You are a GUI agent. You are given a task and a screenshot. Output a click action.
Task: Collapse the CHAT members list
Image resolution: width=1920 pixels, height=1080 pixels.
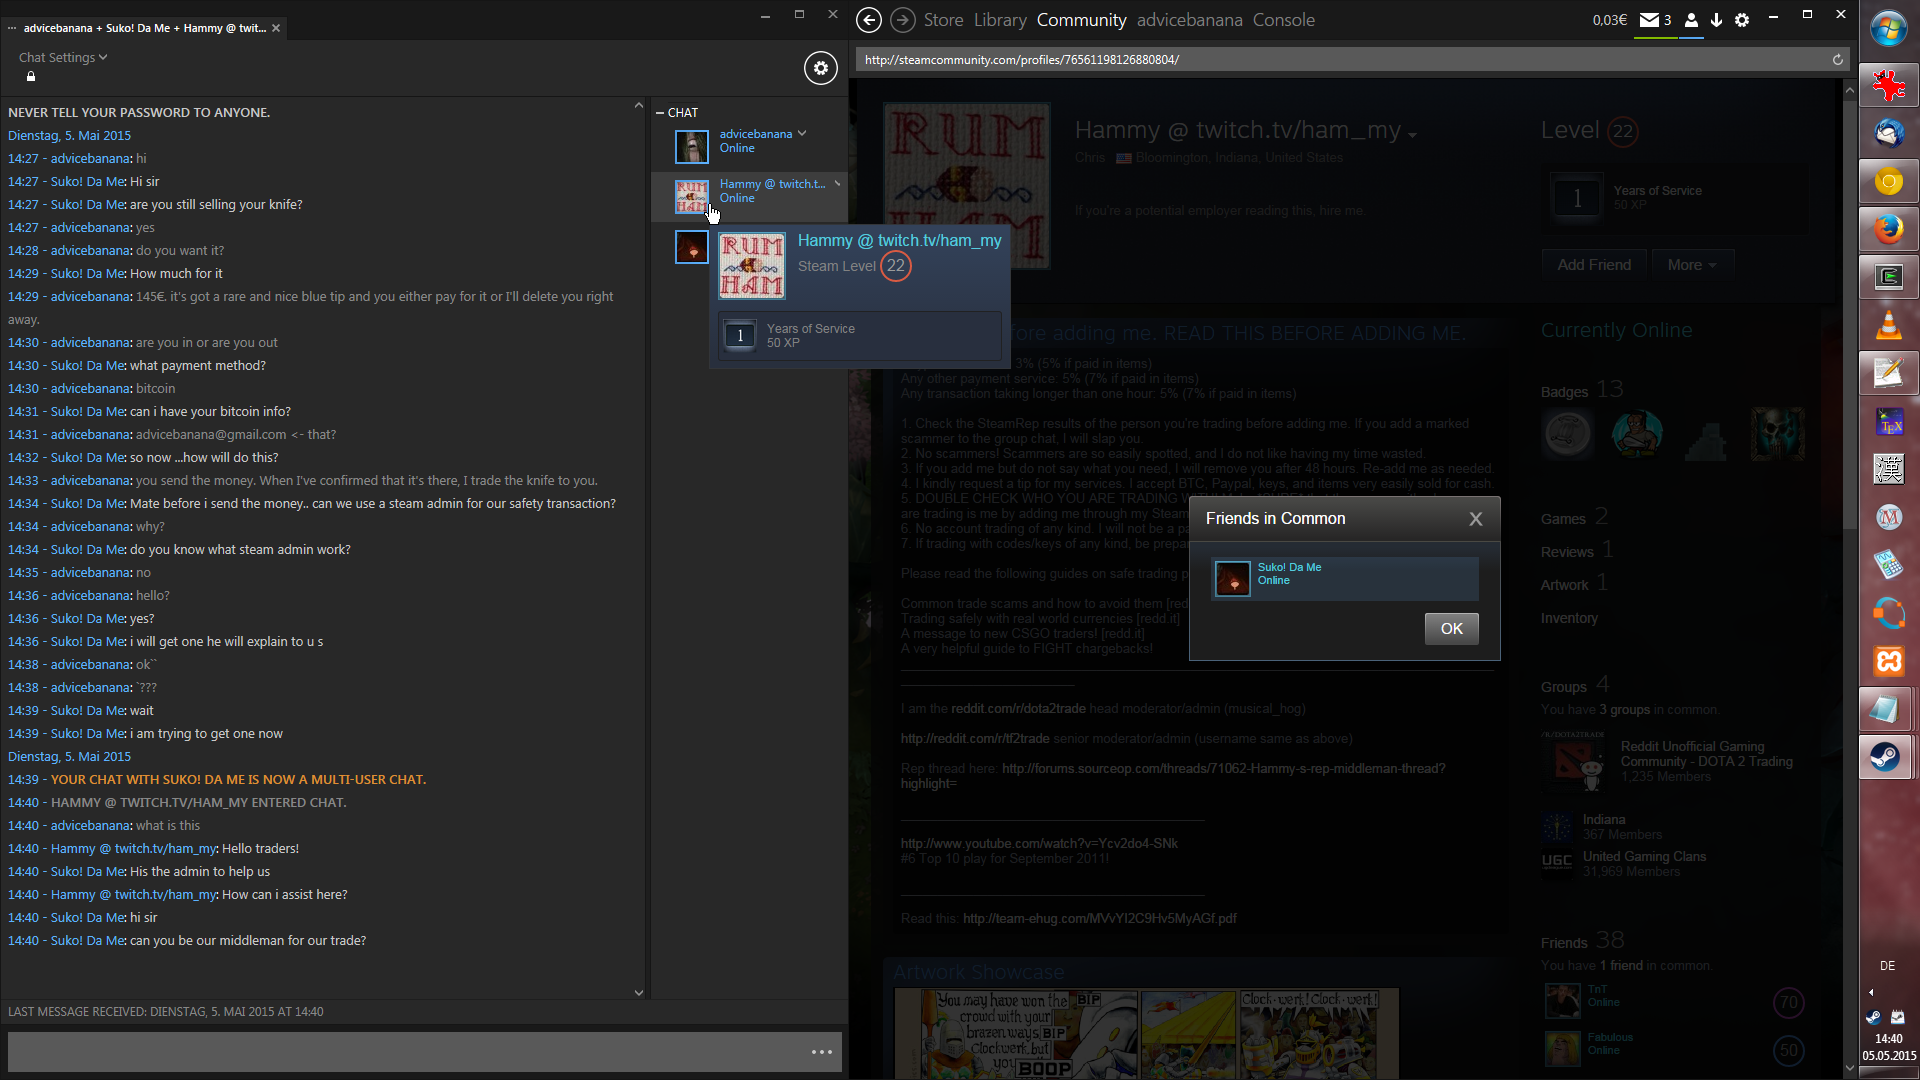point(660,113)
